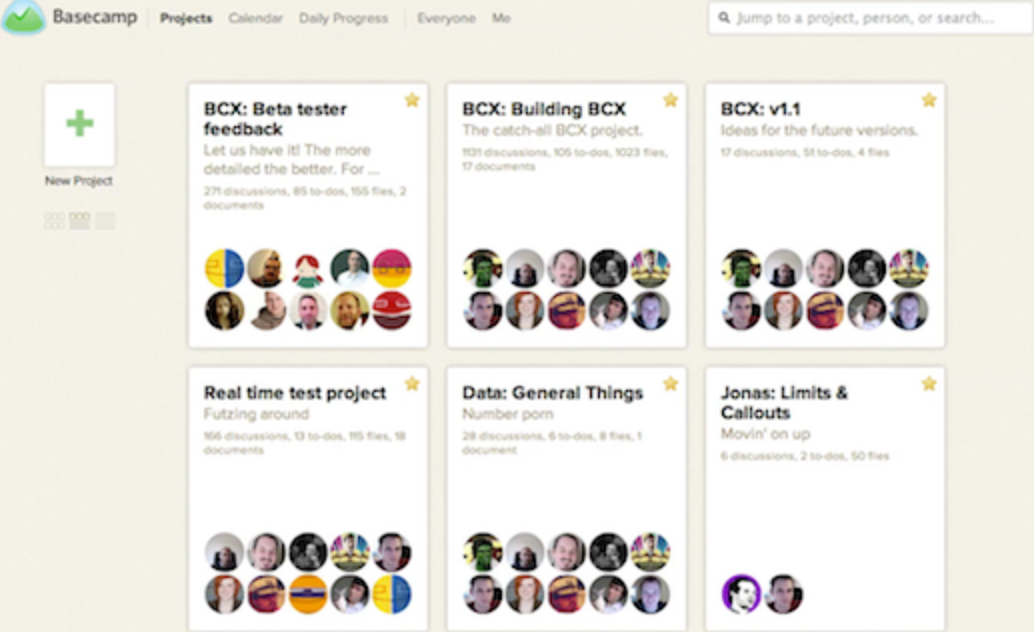Screen dimensions: 1034x632
Task: Open the red-haired cartoon girl avatar in Beta tester feedback
Action: tap(308, 269)
